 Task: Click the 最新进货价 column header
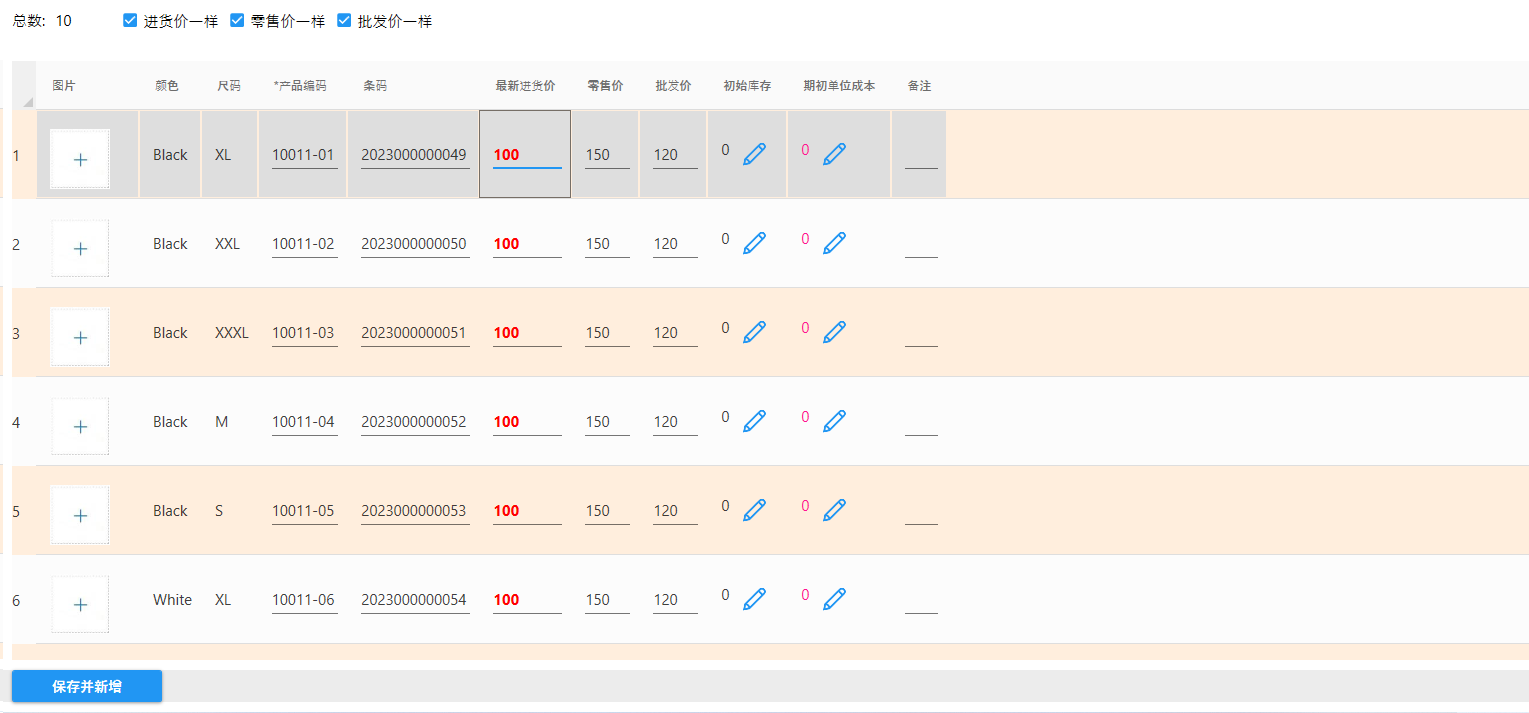pos(525,86)
